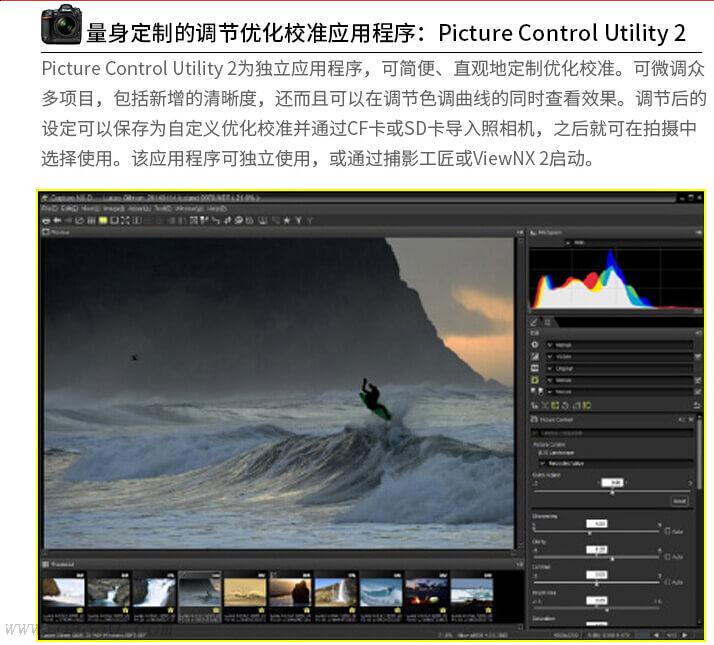
Task: Click the small icon right of second edit row
Action: [x=698, y=357]
